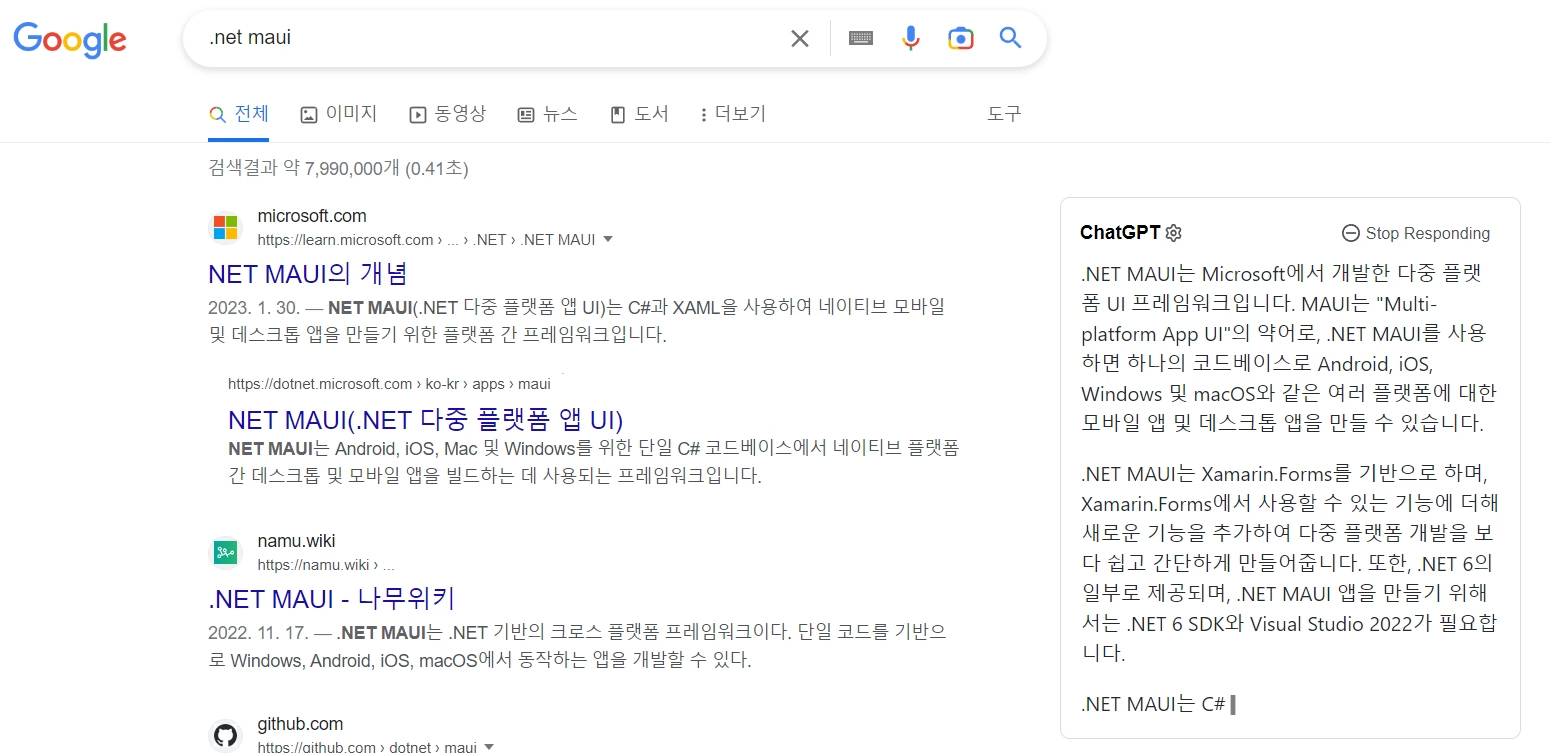The image size is (1550, 753).
Task: Open ChatGPT settings gear icon
Action: pos(1174,233)
